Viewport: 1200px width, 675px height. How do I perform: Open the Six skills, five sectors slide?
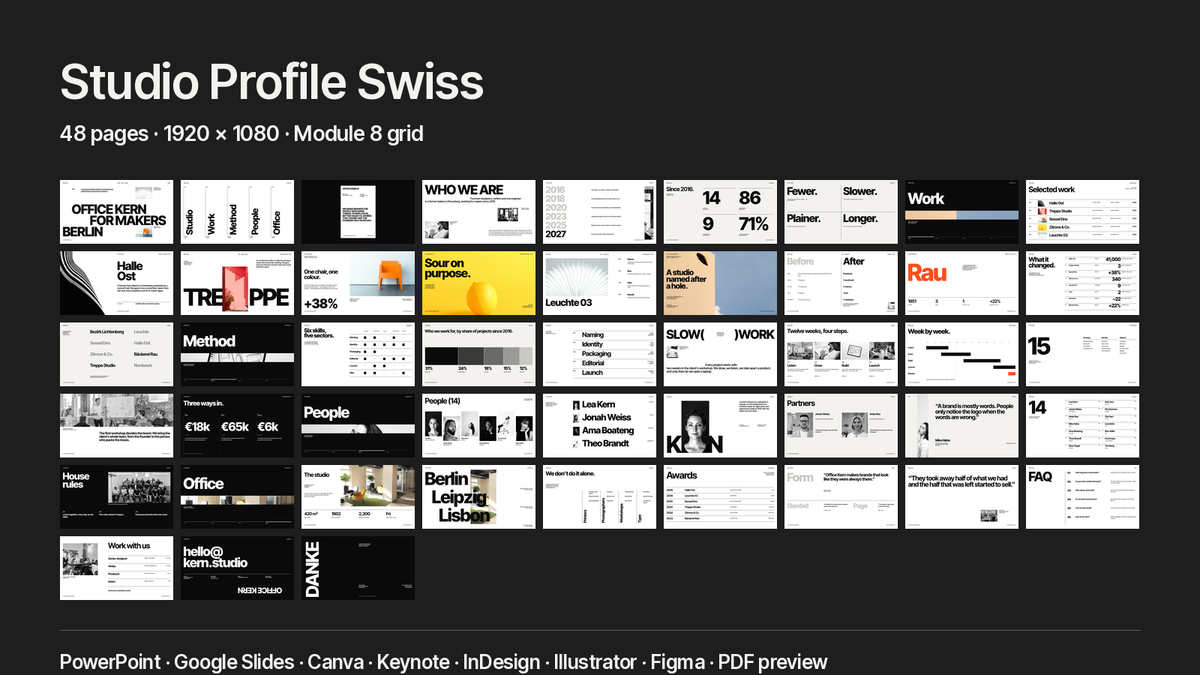pyautogui.click(x=358, y=354)
